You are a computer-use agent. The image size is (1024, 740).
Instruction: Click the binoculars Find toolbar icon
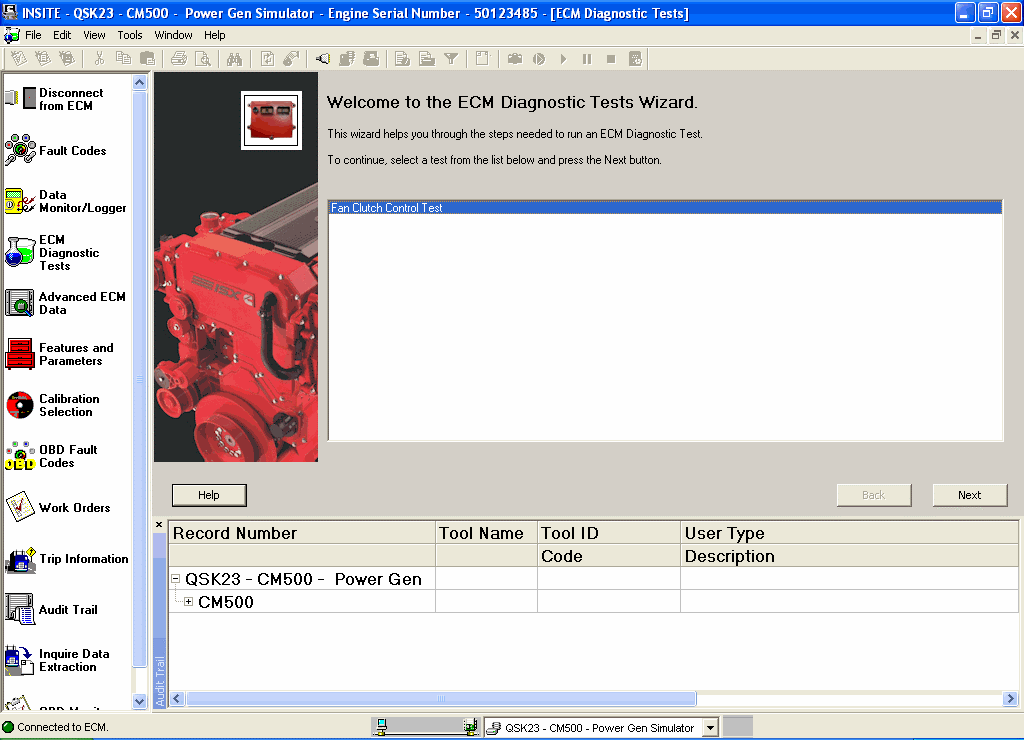pyautogui.click(x=234, y=59)
